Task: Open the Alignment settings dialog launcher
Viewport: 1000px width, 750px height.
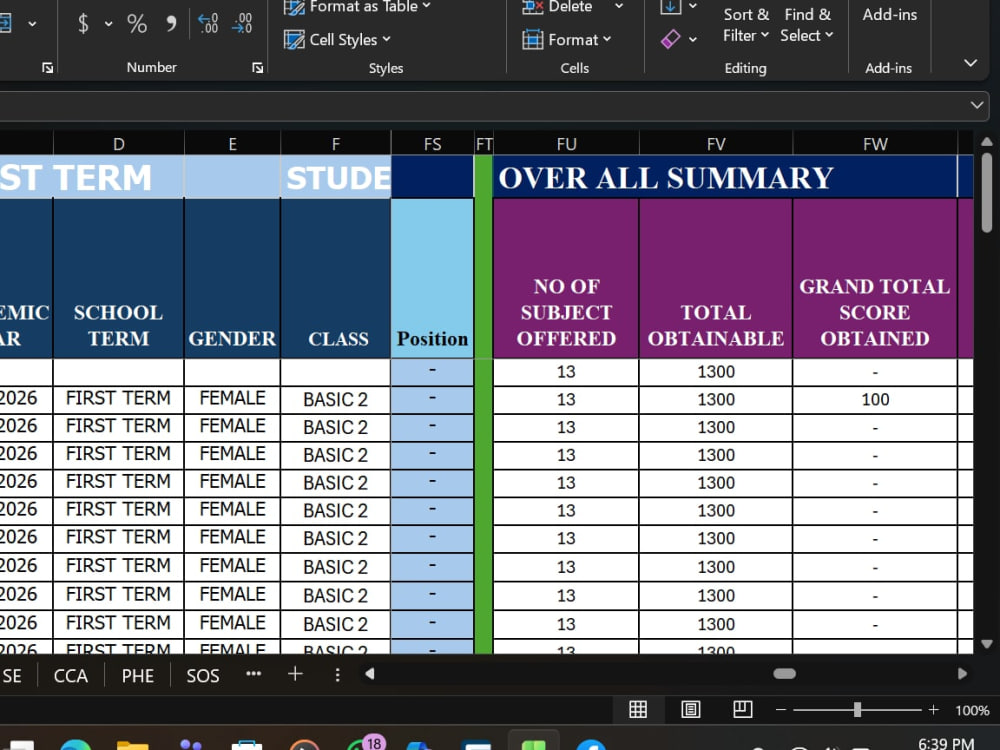Action: [x=47, y=68]
